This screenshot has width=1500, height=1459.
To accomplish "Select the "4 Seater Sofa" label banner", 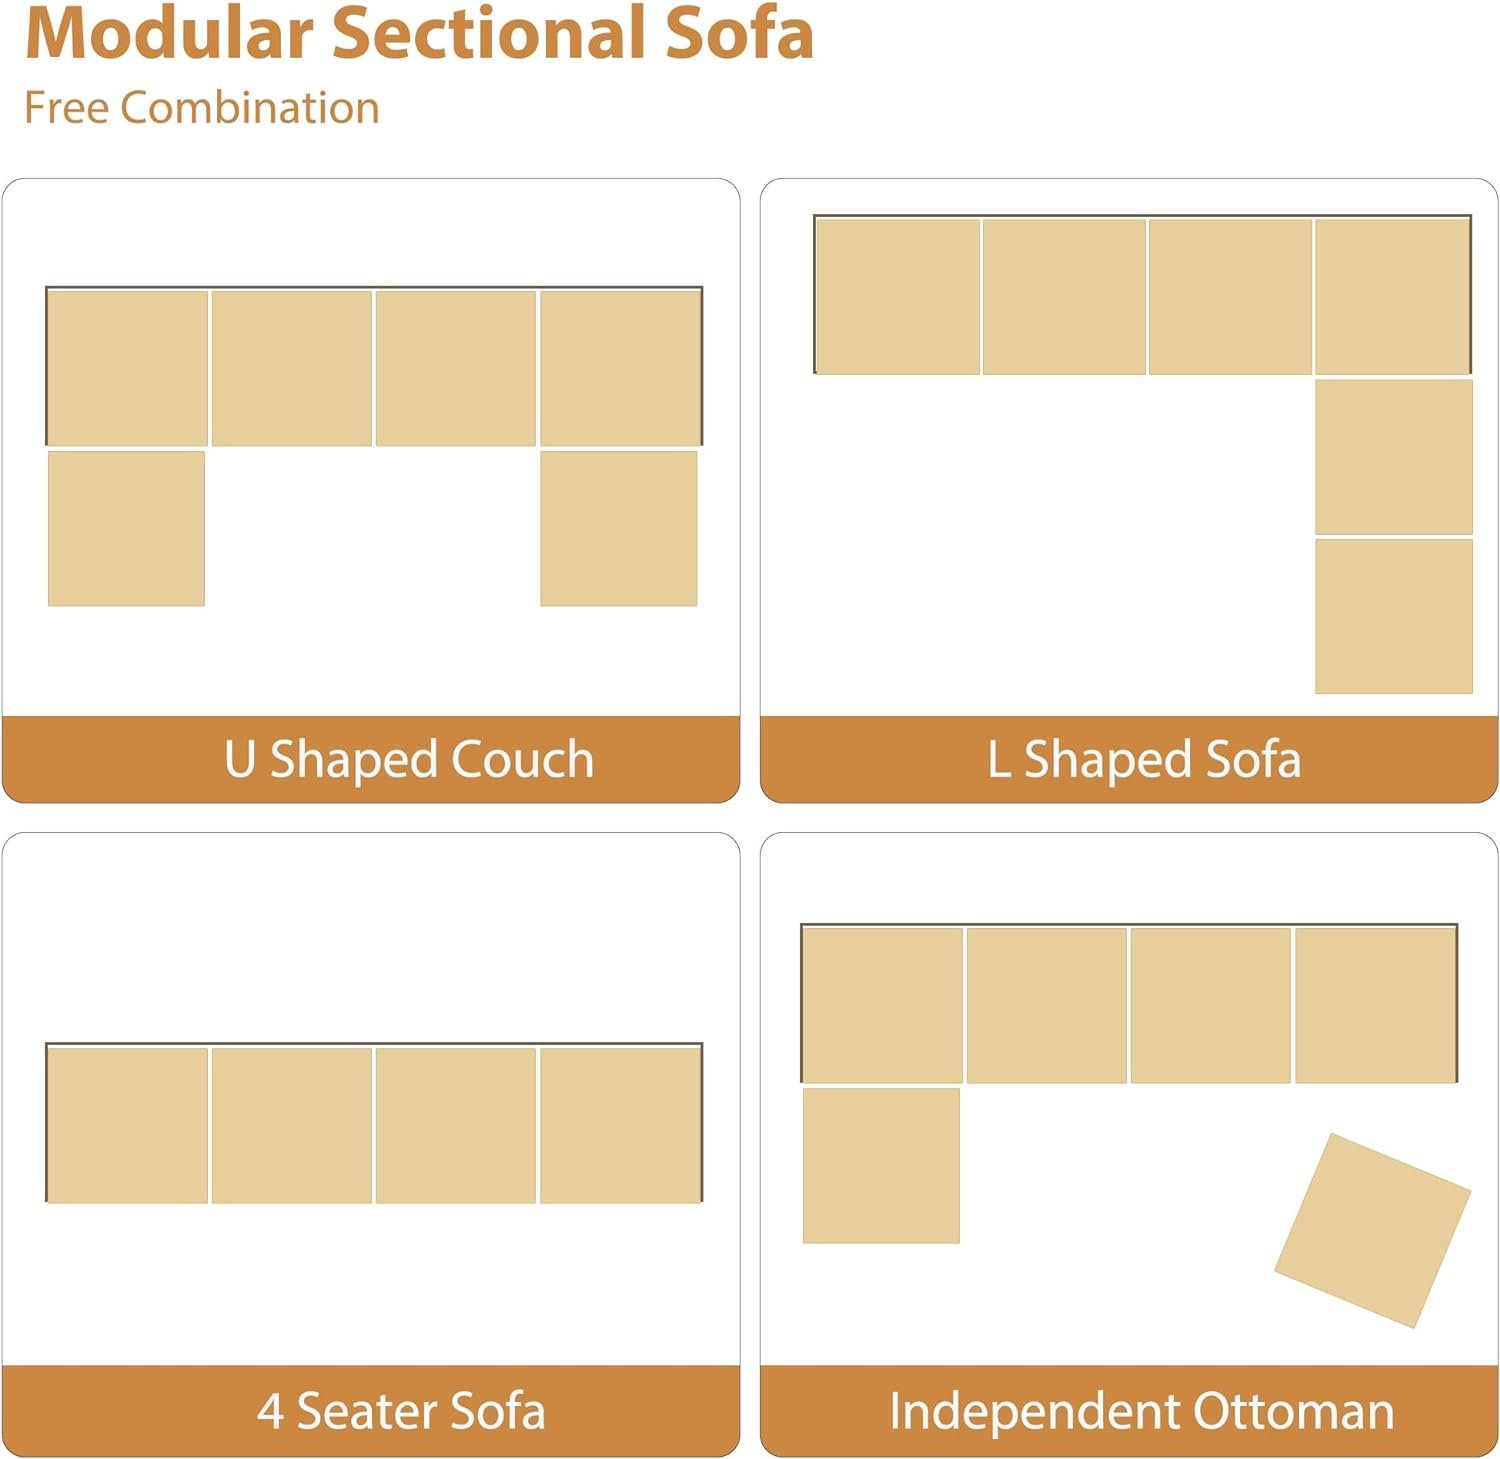I will coord(401,1411).
